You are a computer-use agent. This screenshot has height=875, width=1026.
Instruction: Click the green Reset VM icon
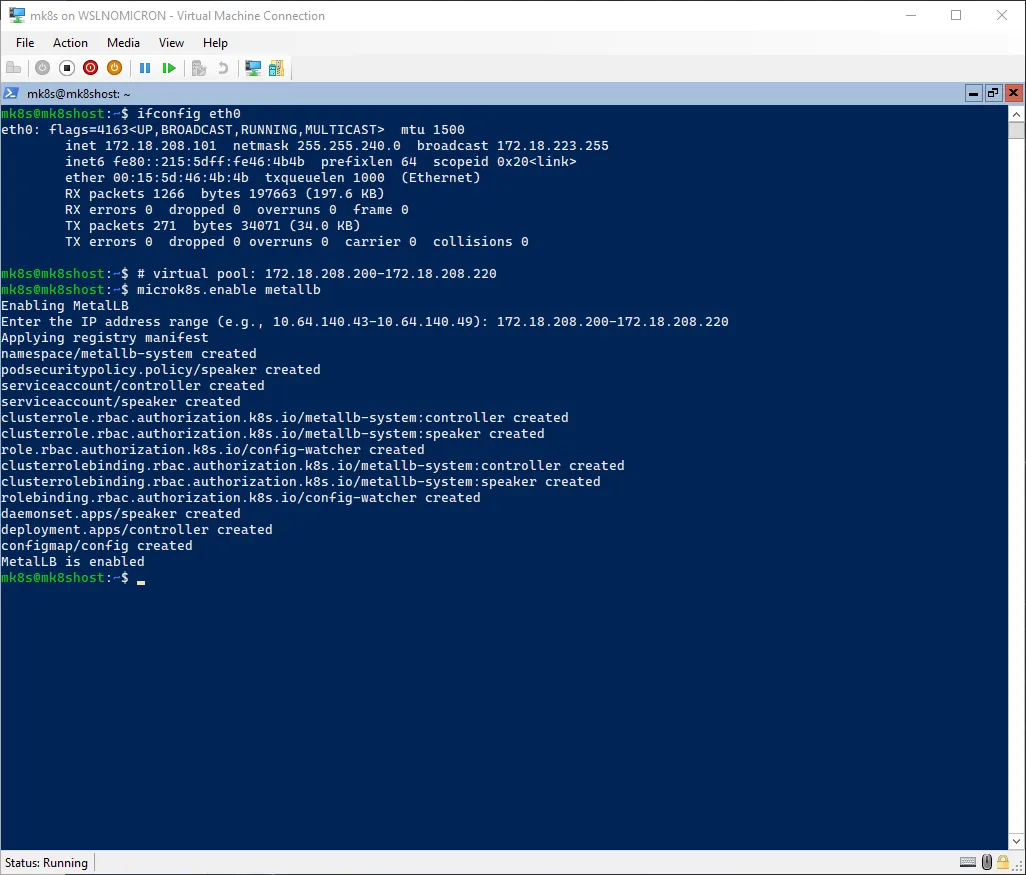[x=169, y=68]
